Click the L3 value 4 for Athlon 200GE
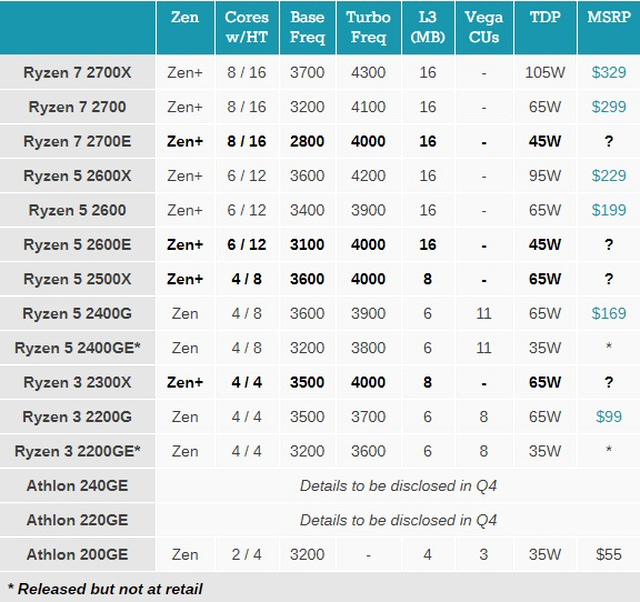This screenshot has height=602, width=640. (x=428, y=555)
